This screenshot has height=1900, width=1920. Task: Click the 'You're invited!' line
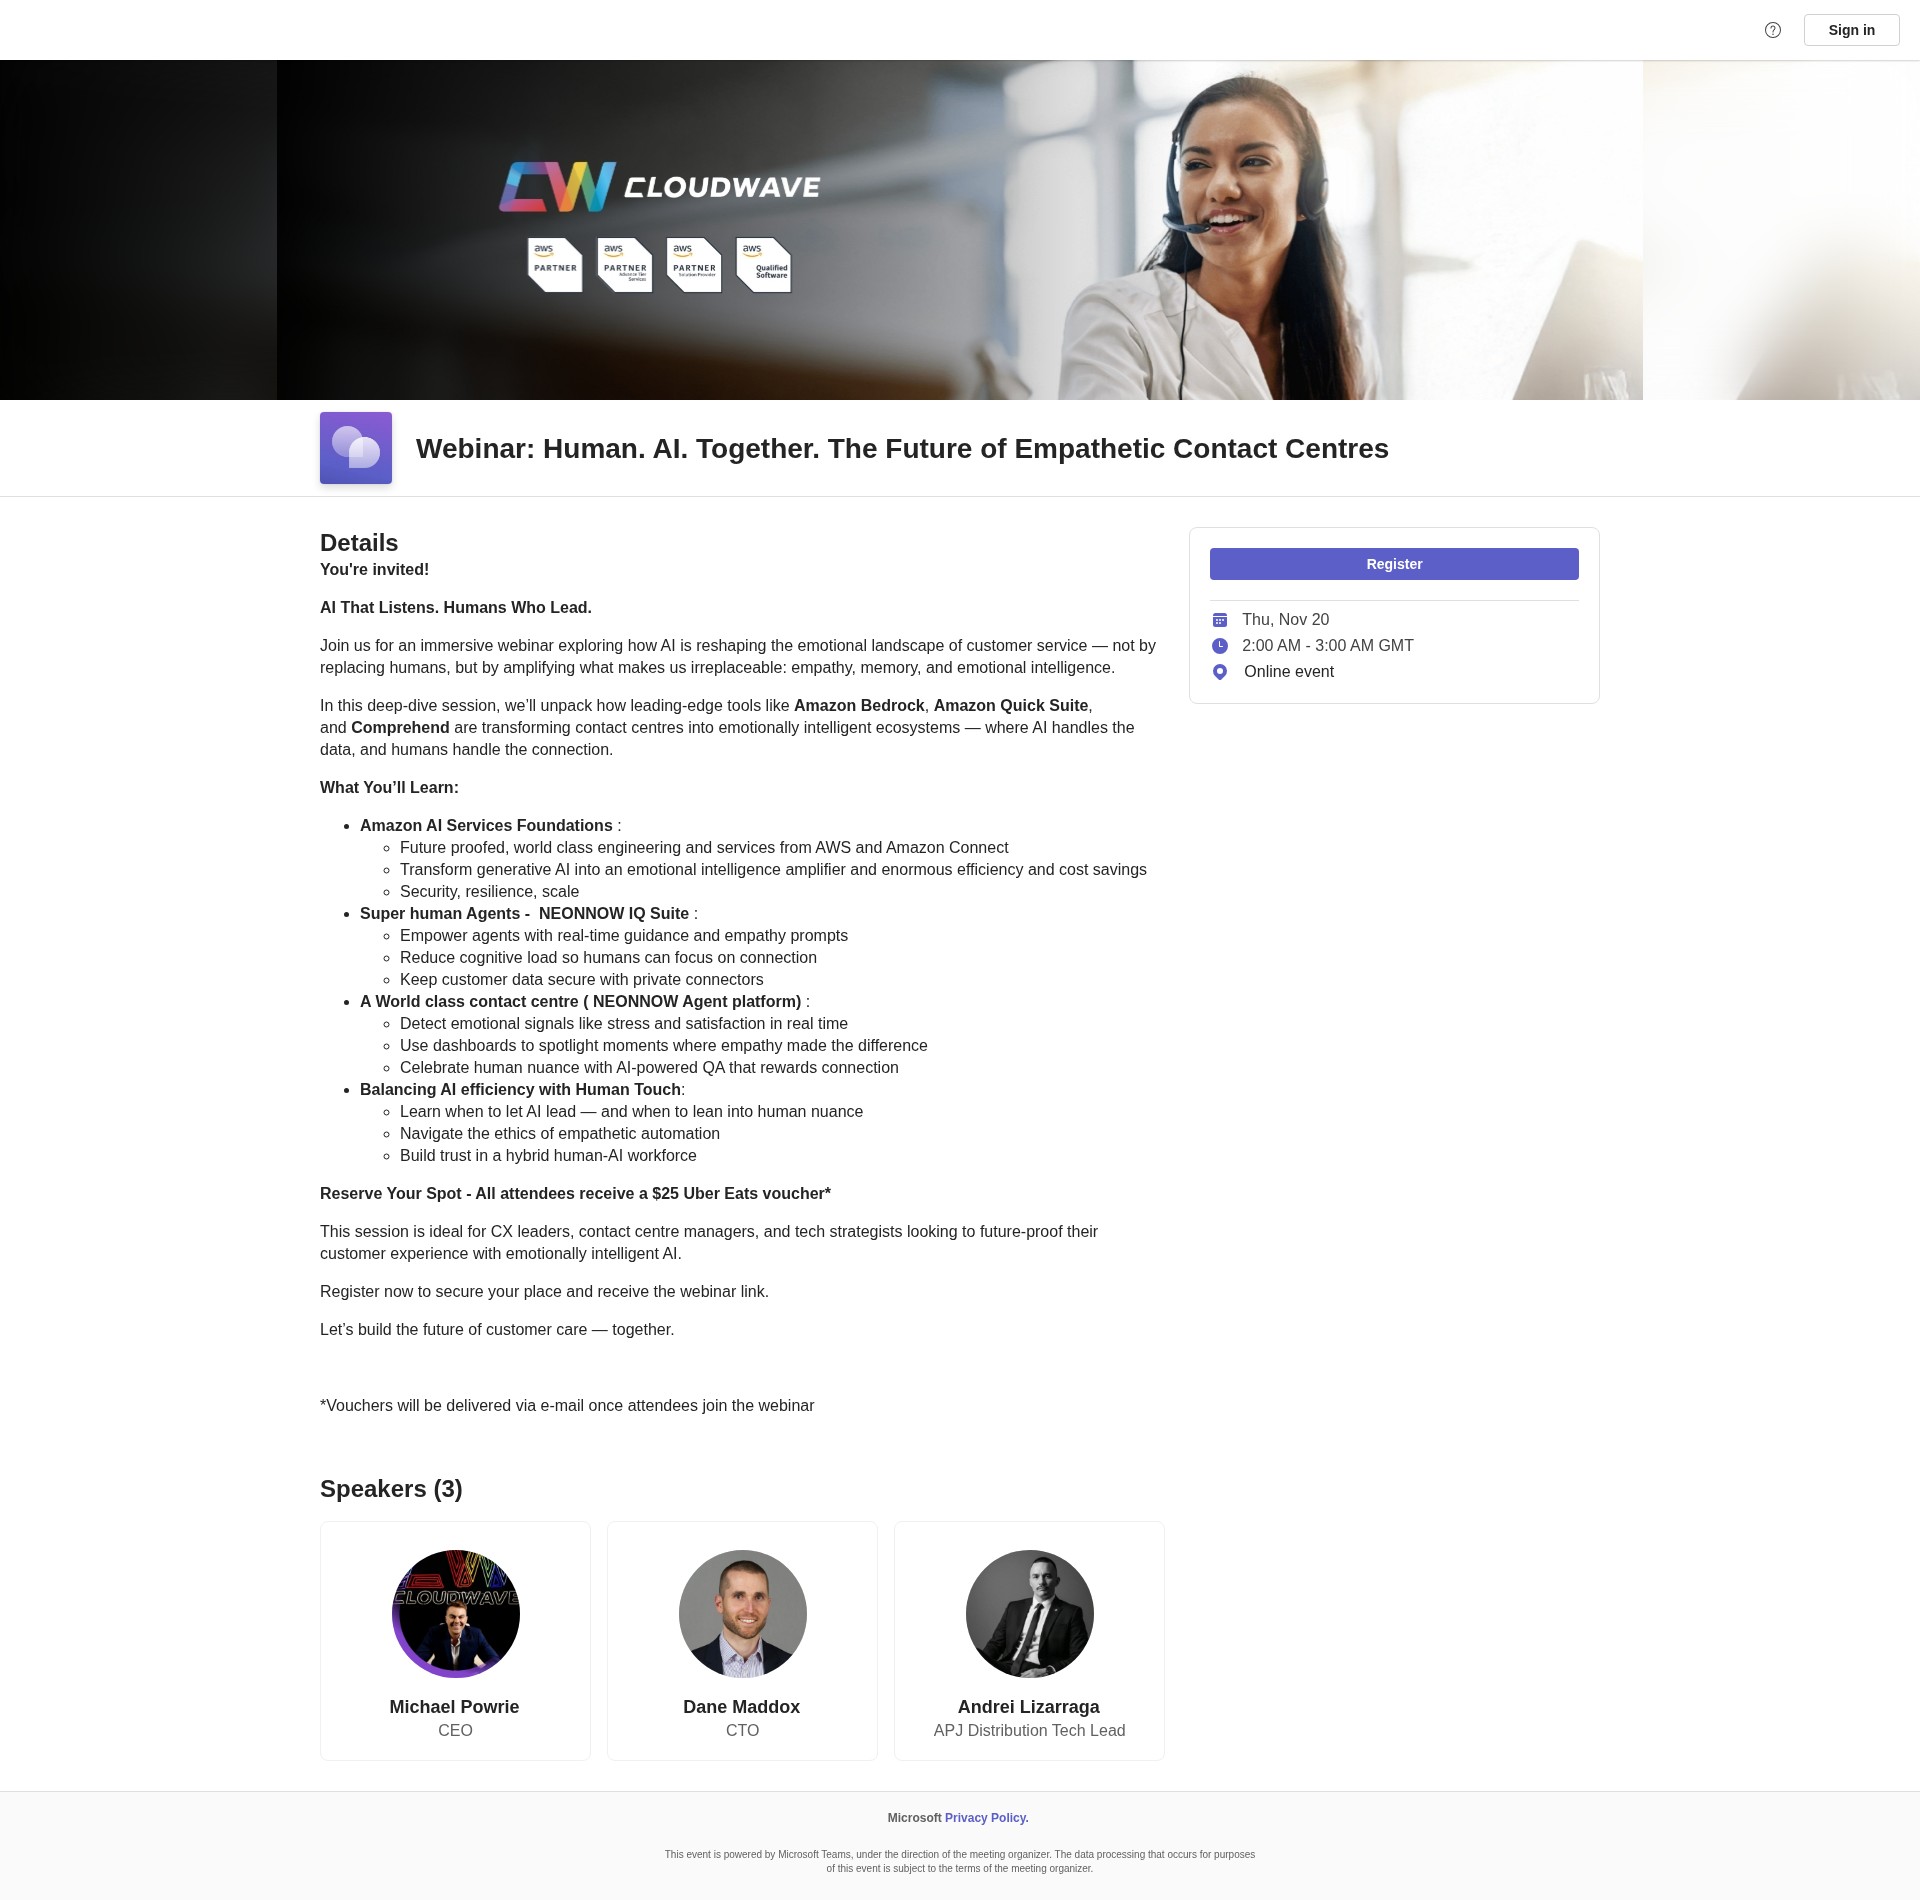(374, 570)
